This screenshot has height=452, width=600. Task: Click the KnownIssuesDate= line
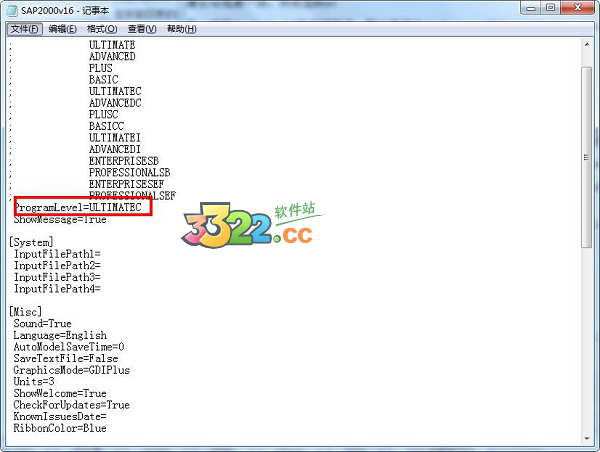60,416
